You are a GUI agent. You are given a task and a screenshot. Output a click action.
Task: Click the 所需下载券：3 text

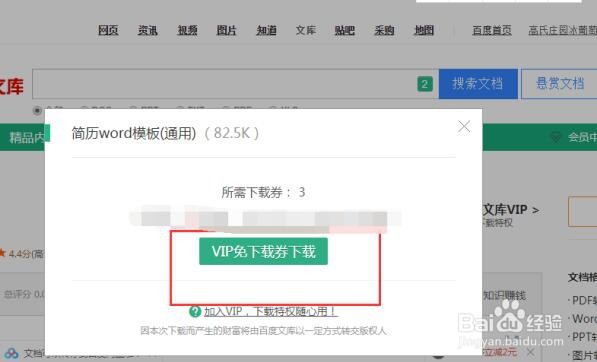[263, 192]
